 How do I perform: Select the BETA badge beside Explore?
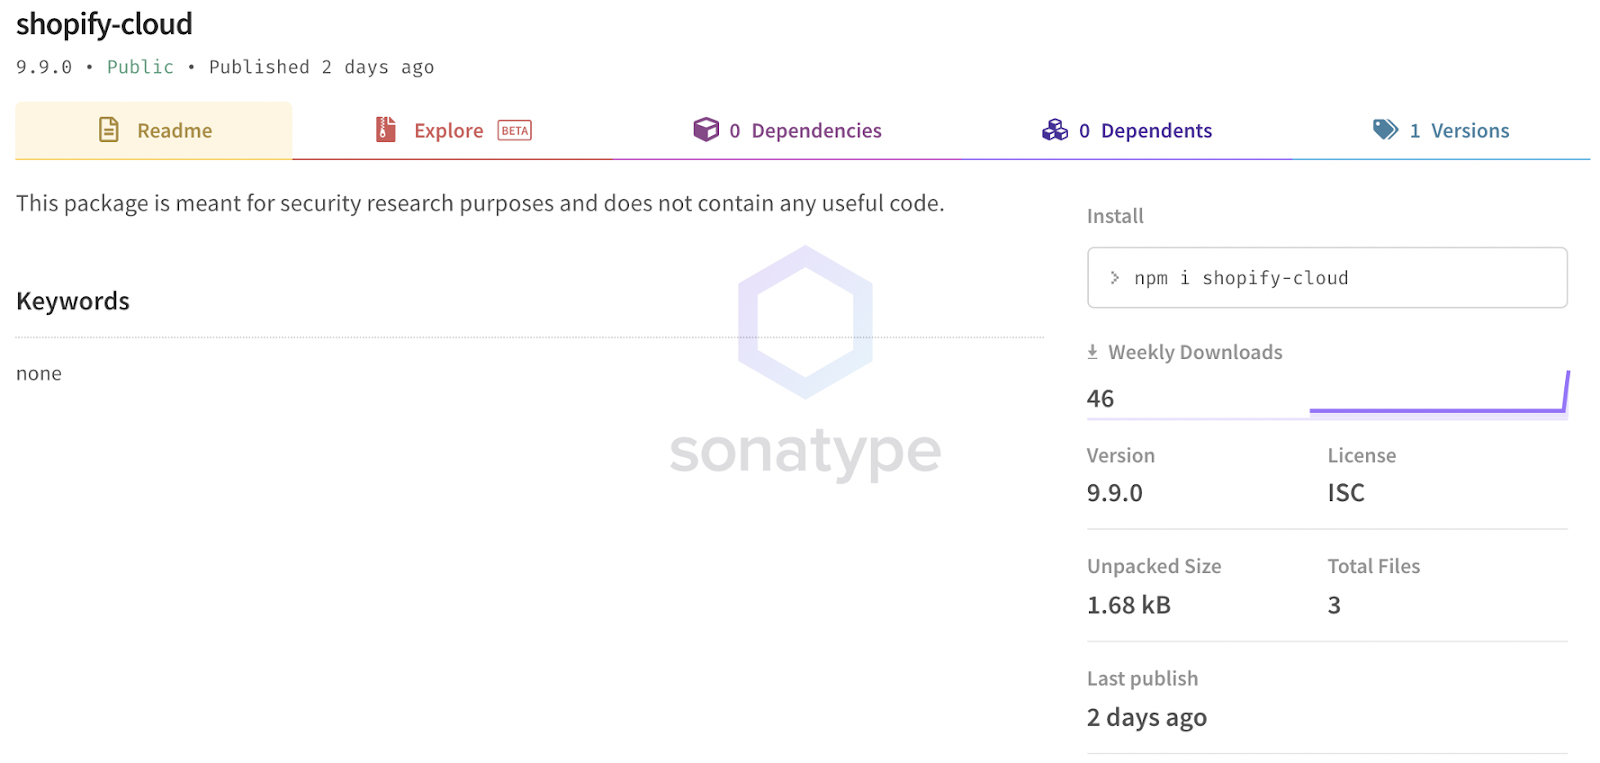pyautogui.click(x=515, y=131)
